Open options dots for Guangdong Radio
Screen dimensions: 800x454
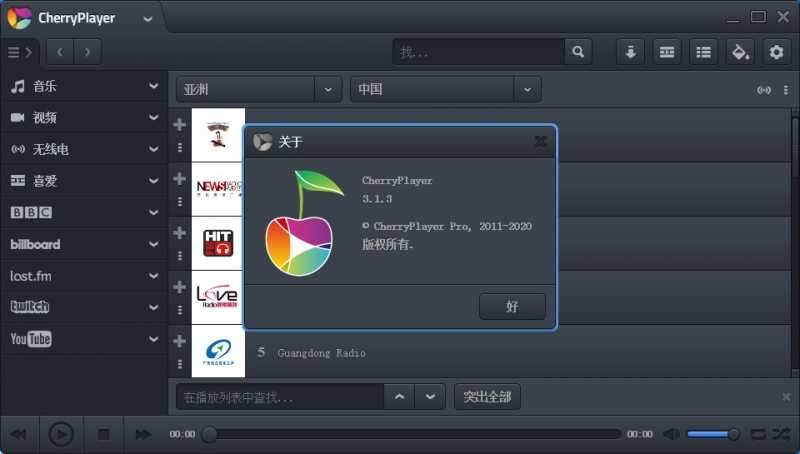pos(180,364)
